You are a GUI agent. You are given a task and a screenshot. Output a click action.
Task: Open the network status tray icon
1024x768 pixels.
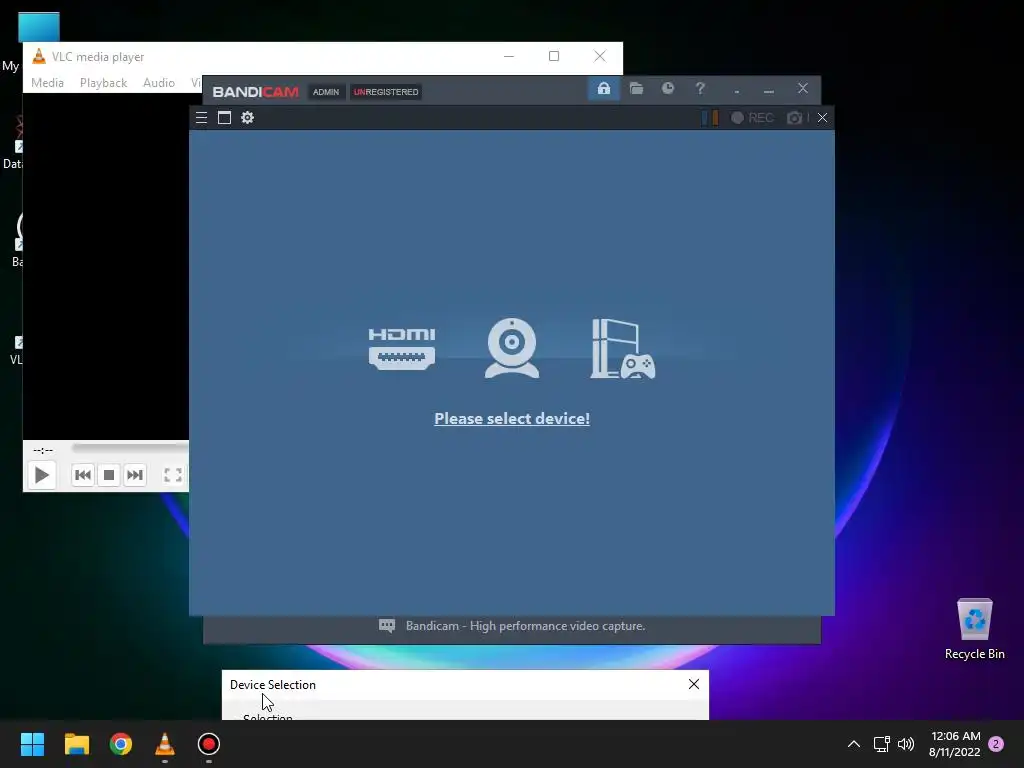882,744
